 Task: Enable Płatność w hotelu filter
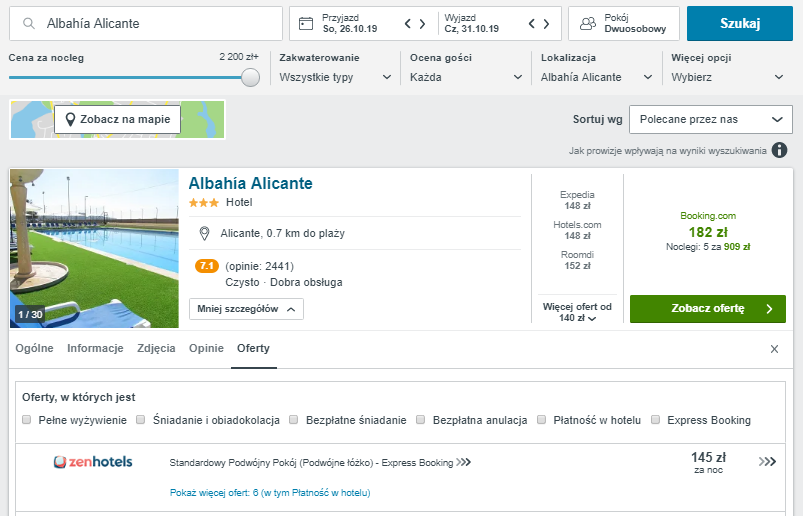click(x=541, y=420)
